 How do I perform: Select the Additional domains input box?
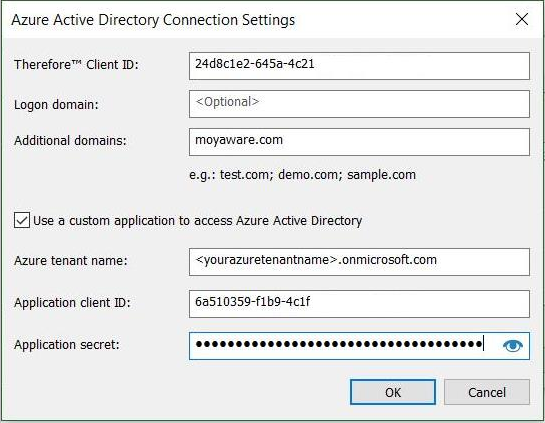click(x=359, y=142)
